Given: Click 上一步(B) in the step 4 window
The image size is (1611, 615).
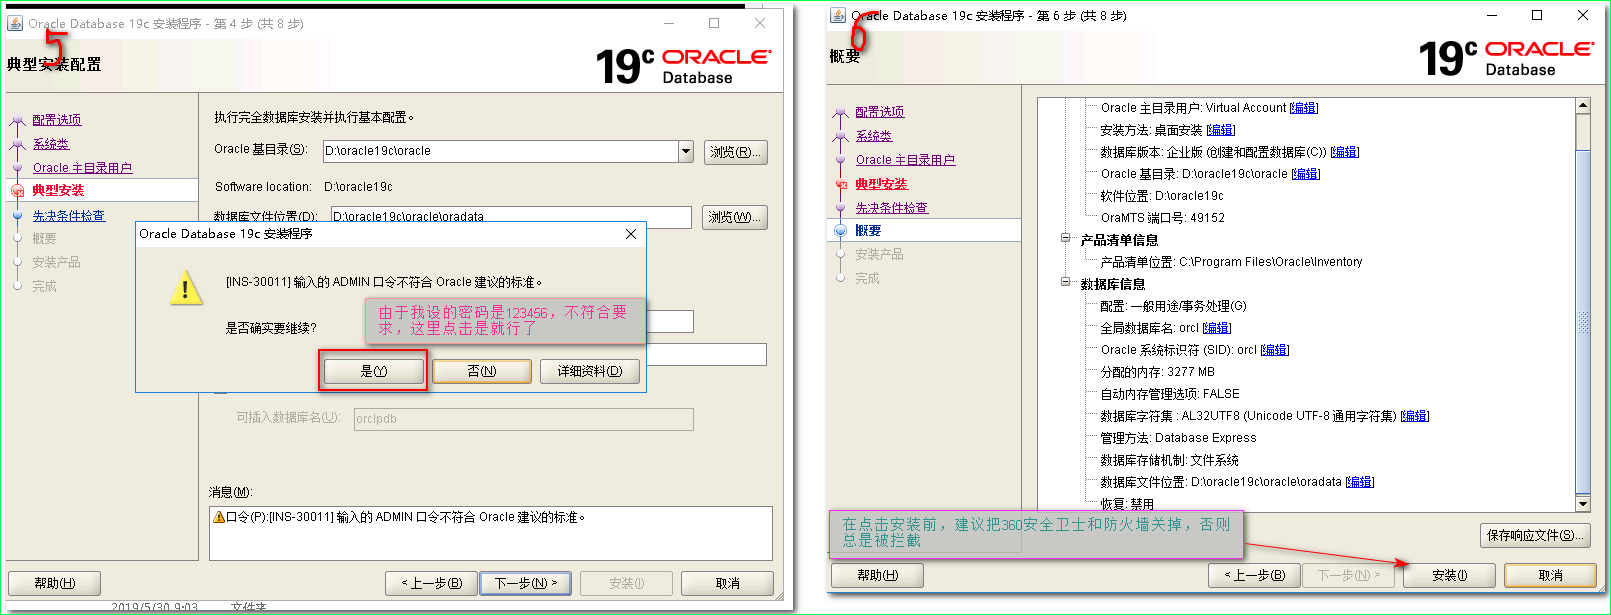Looking at the screenshot, I should pyautogui.click(x=432, y=583).
